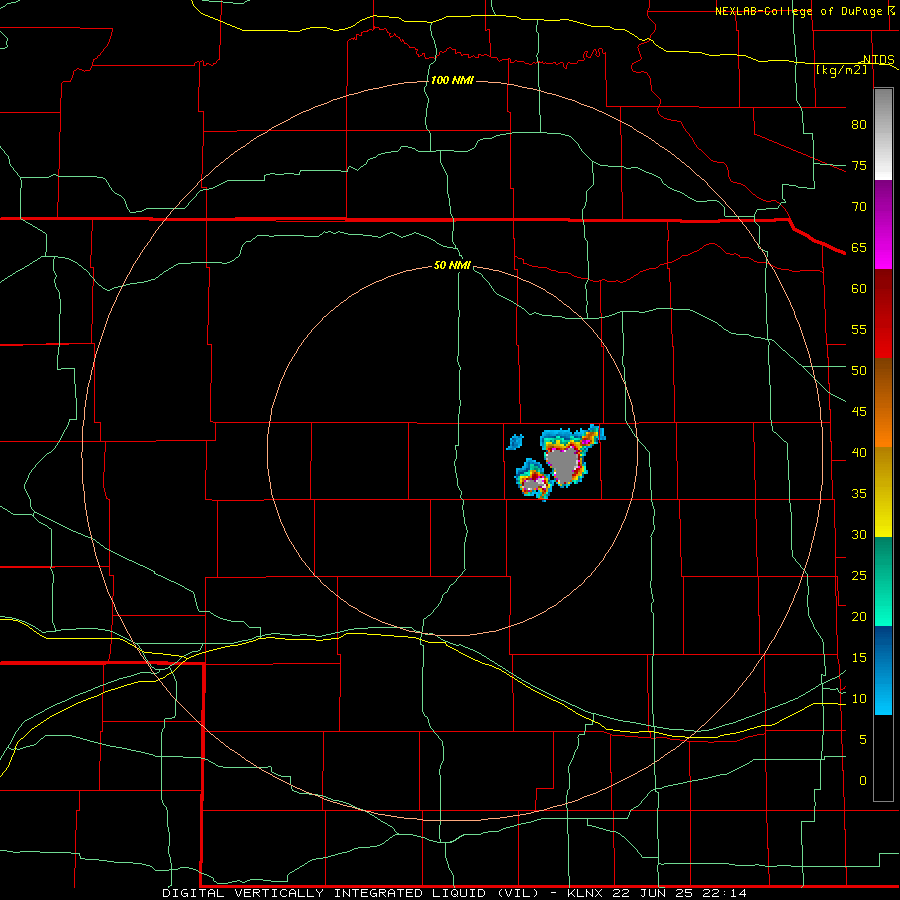Click the 25 value on the VIL scale
The image size is (900, 900).
tap(859, 576)
